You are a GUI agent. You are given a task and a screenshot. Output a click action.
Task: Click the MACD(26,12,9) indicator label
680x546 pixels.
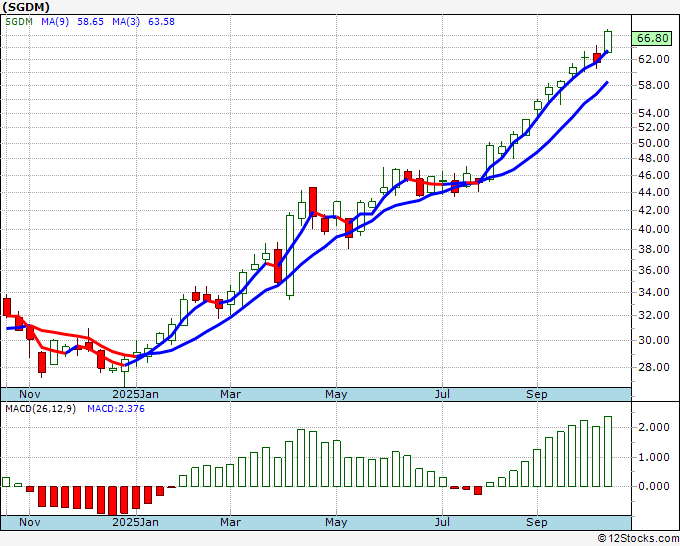click(x=40, y=409)
